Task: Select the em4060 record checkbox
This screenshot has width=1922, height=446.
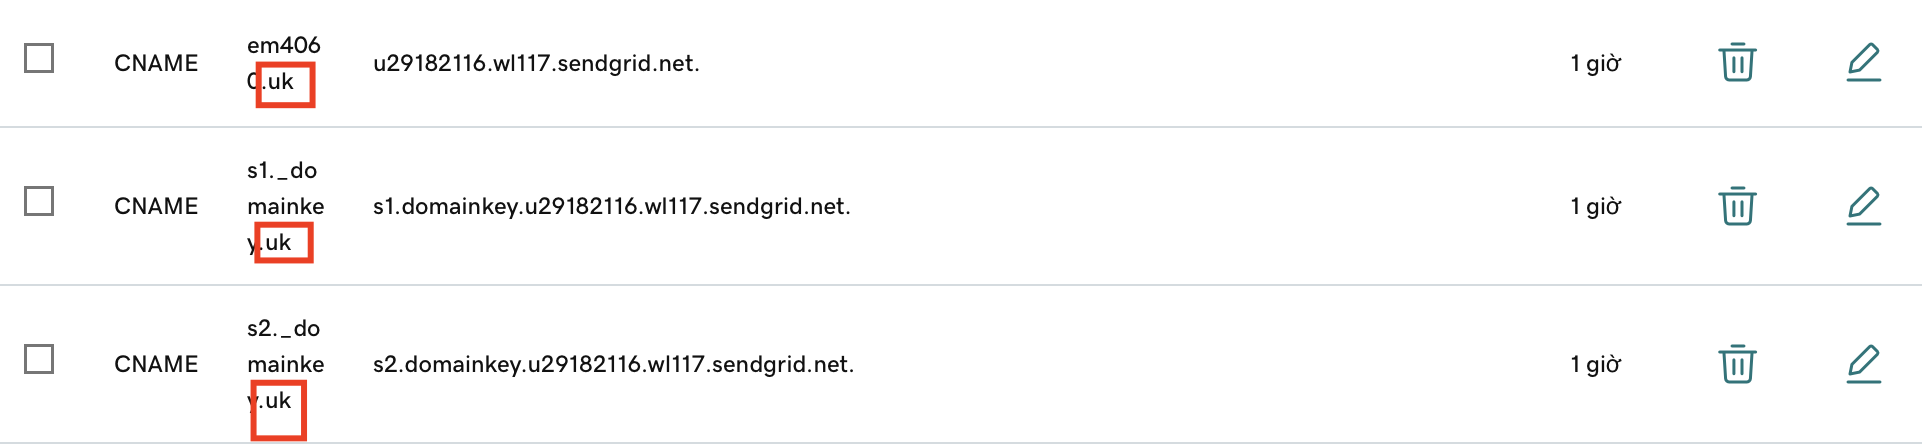Action: (39, 59)
